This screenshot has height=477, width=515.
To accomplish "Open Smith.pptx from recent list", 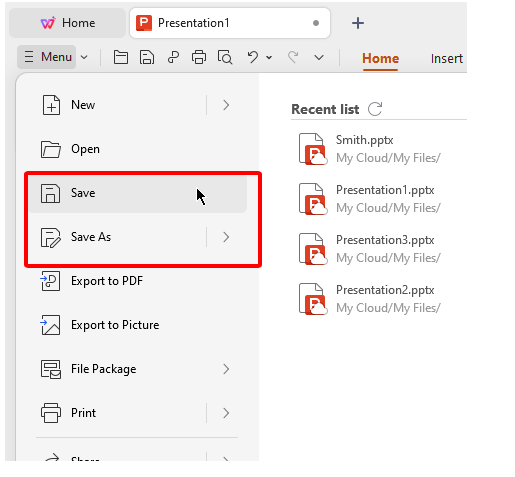I will click(x=379, y=149).
